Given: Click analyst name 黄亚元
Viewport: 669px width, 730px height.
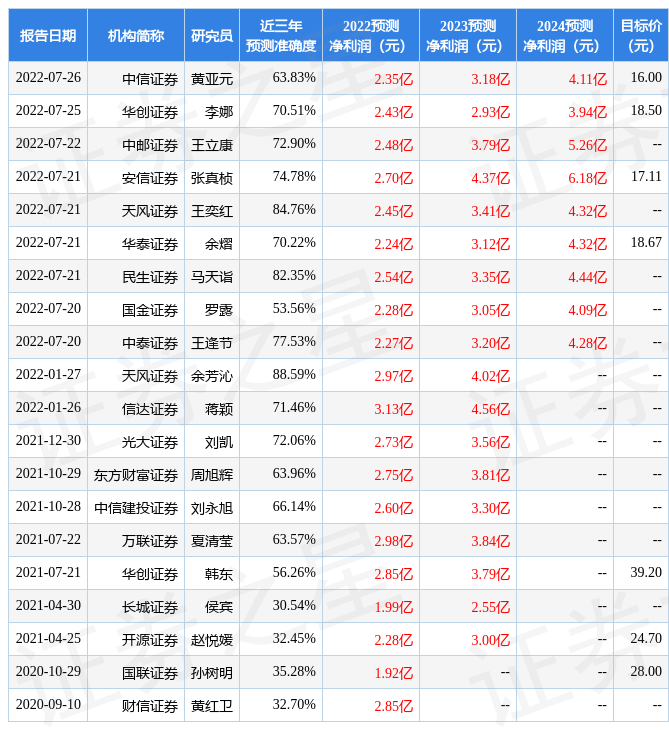Looking at the screenshot, I should coord(212,79).
